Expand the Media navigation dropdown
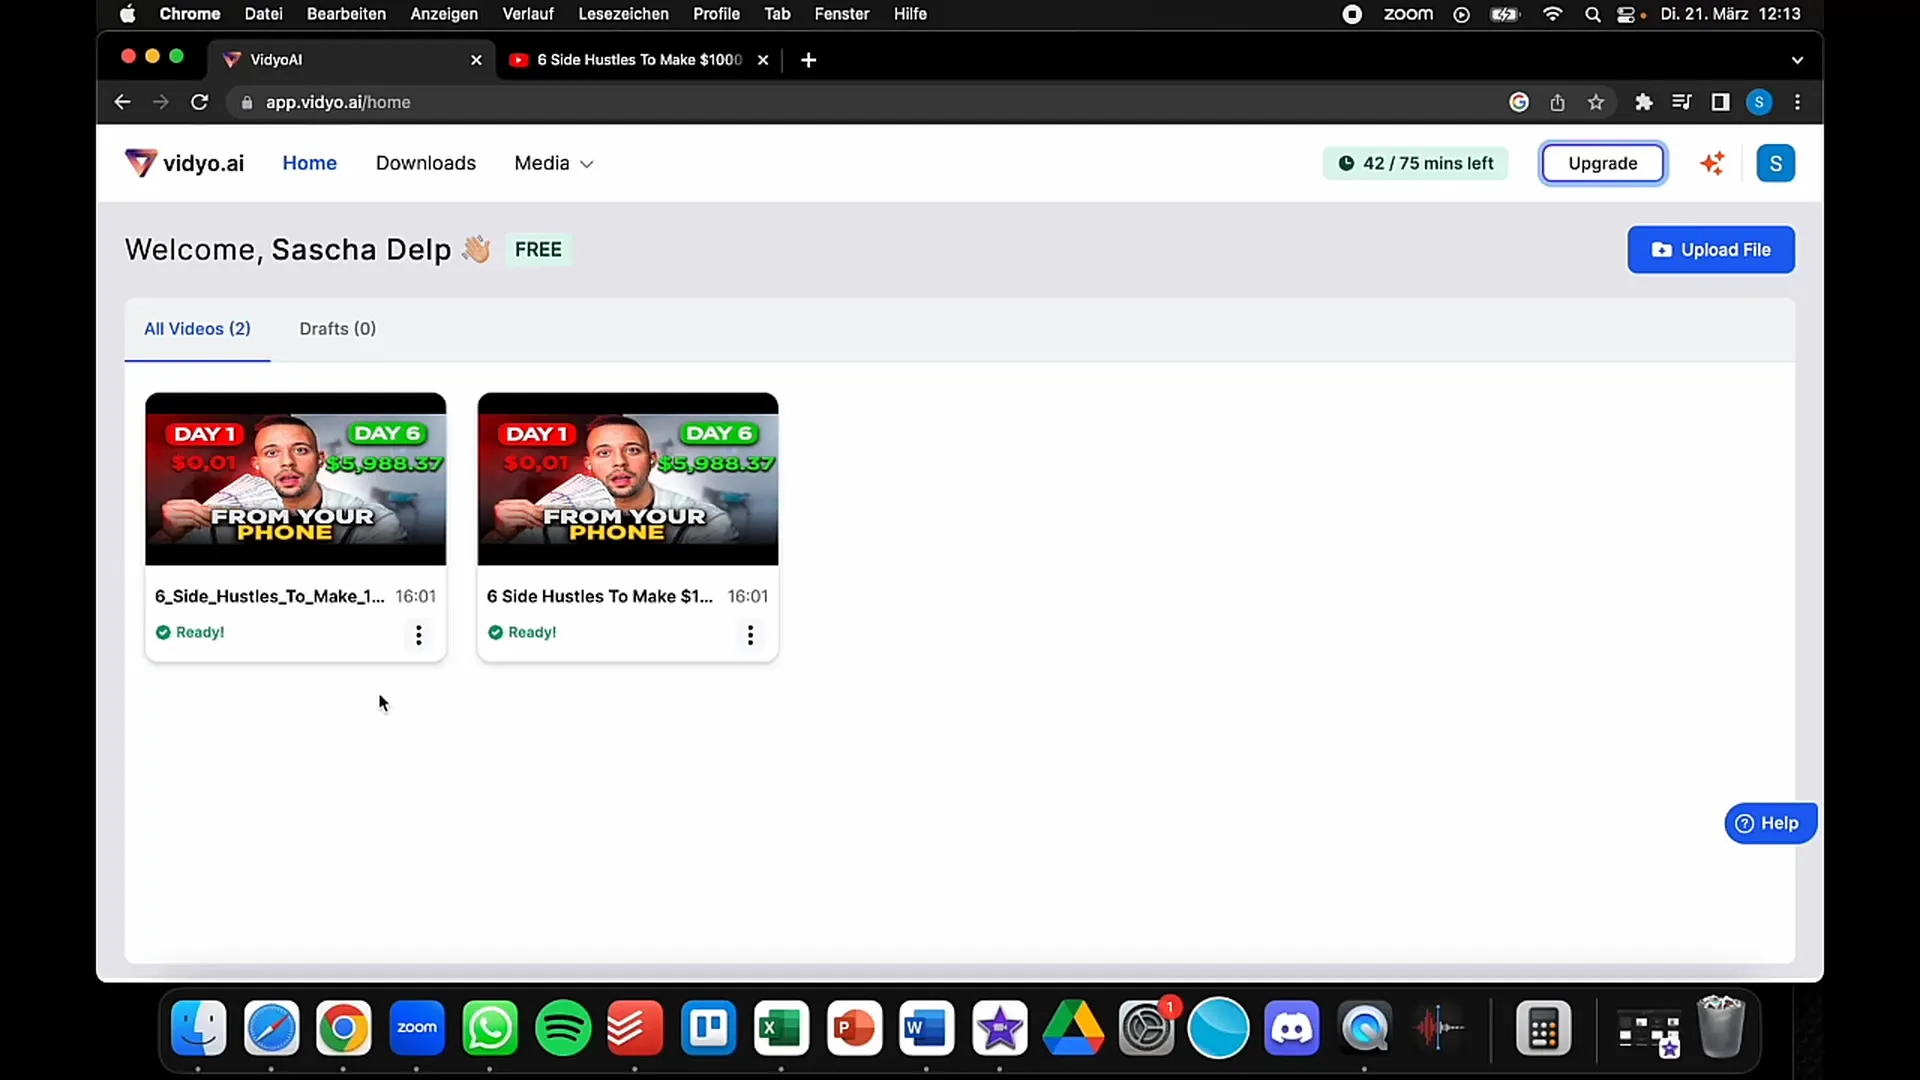 click(x=553, y=162)
